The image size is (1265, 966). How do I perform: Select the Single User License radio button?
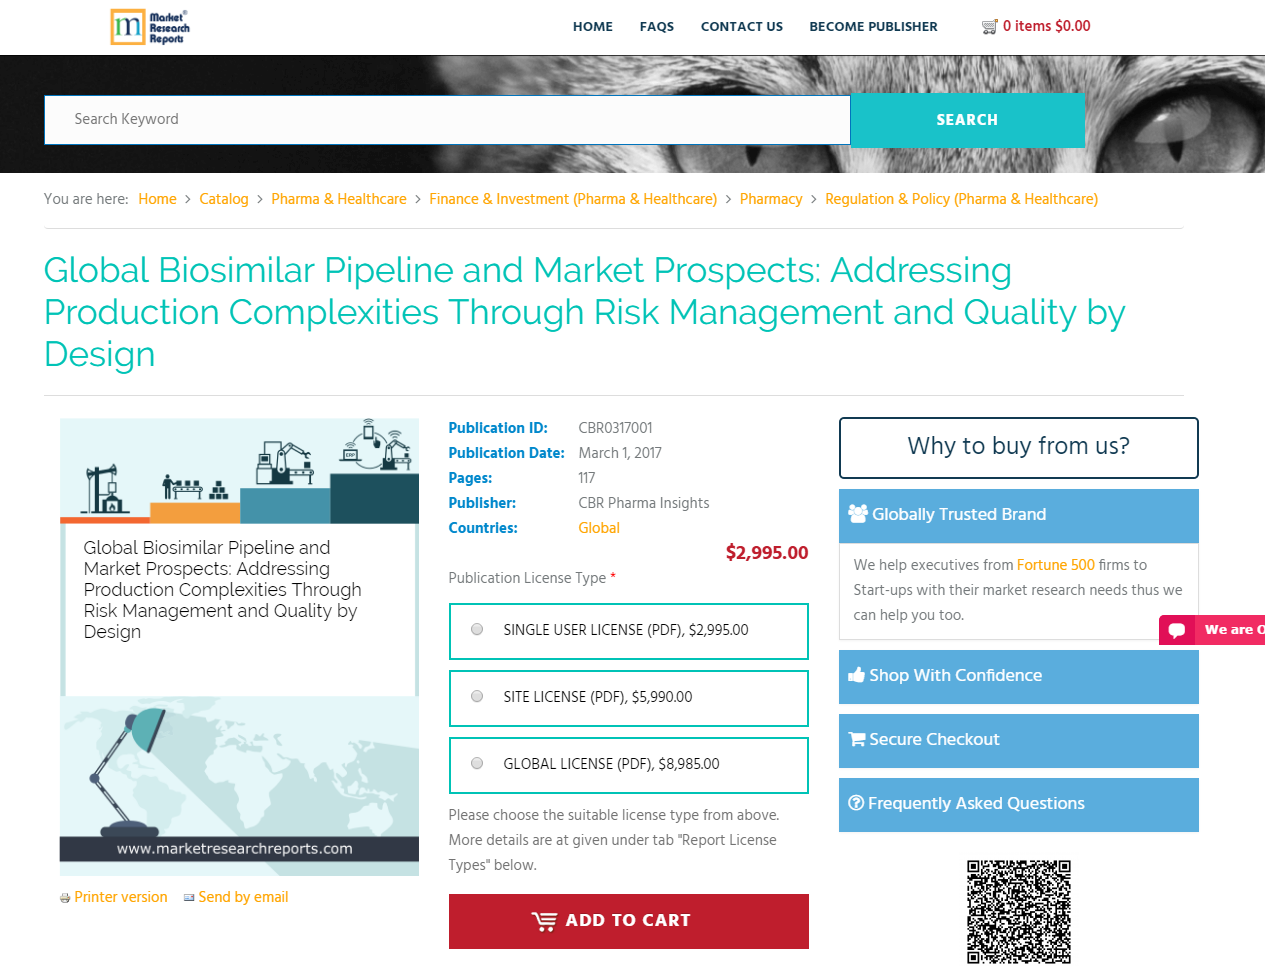tap(477, 630)
